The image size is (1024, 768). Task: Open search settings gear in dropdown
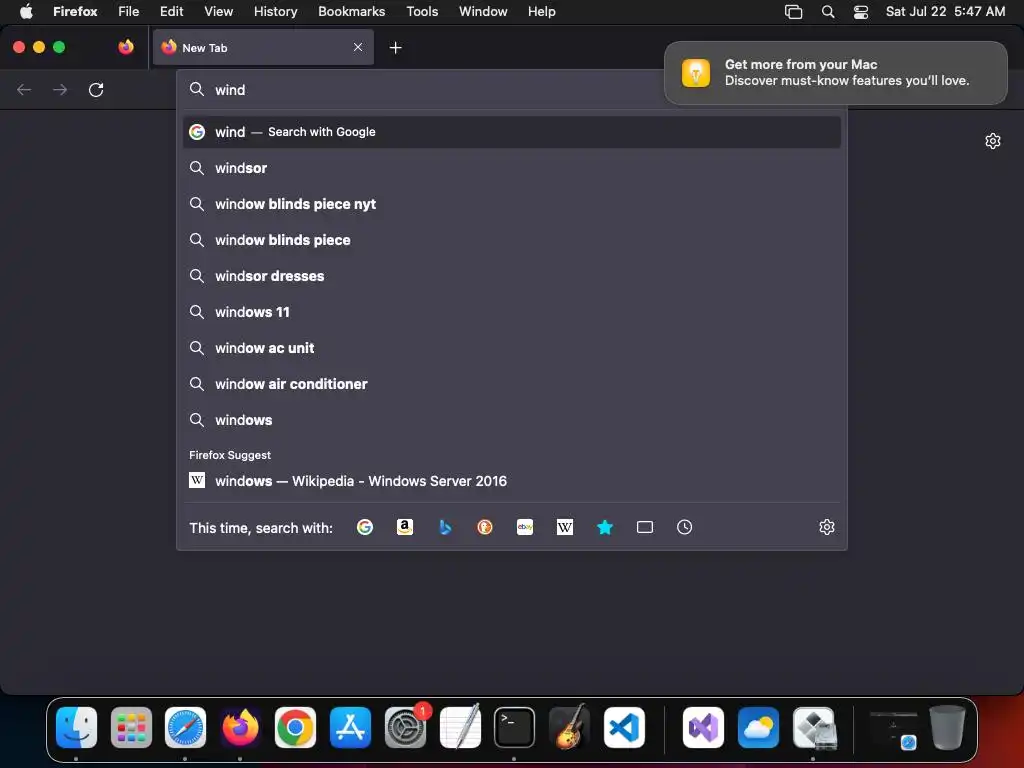tap(827, 527)
